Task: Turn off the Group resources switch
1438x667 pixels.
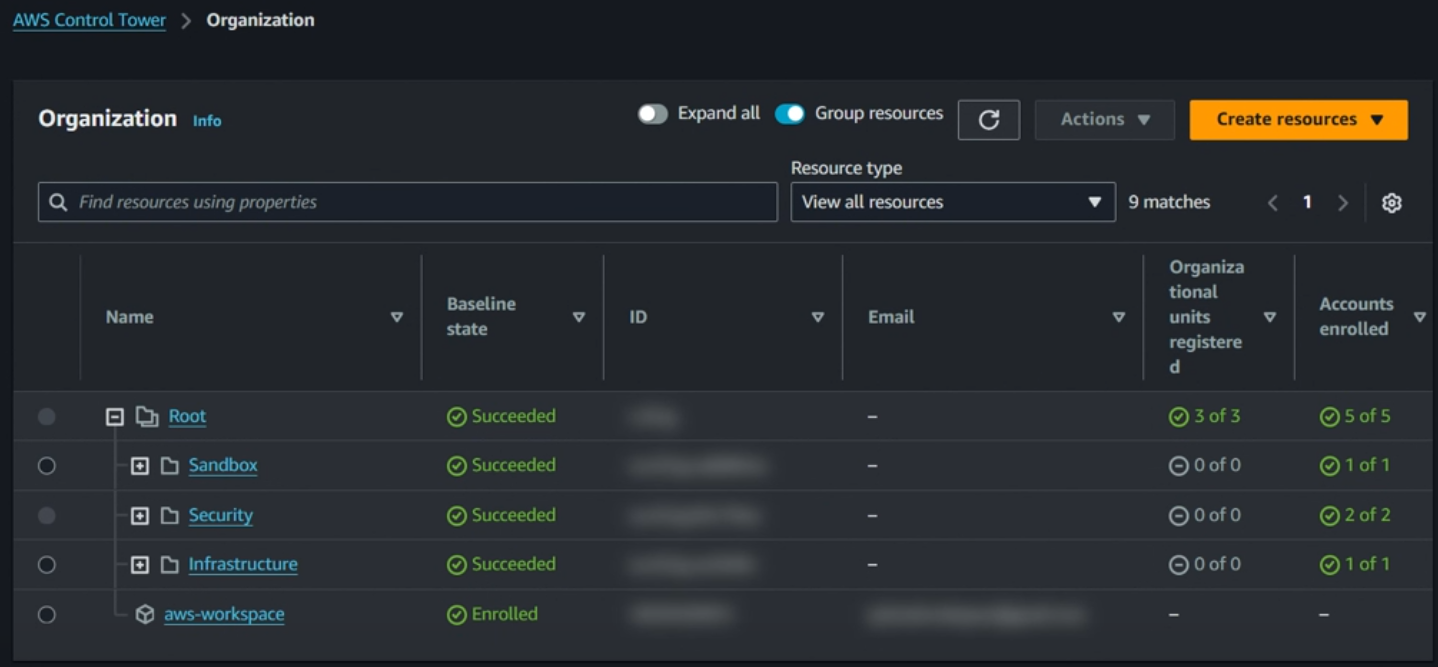Action: [x=790, y=114]
